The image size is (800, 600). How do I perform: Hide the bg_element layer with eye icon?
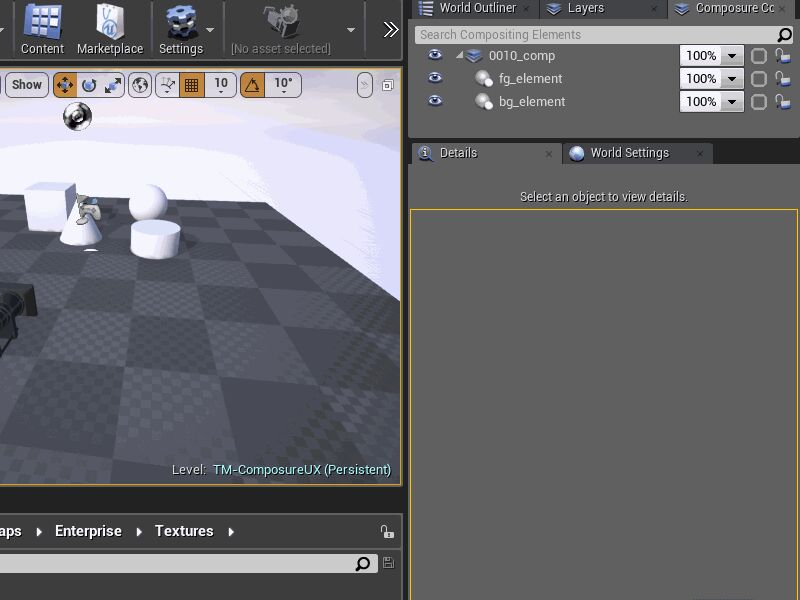click(434, 101)
